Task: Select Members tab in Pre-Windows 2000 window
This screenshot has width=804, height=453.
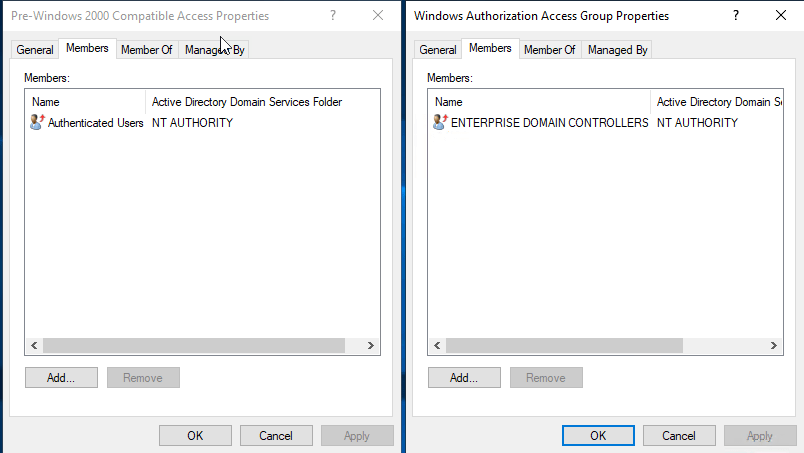Action: [x=87, y=48]
